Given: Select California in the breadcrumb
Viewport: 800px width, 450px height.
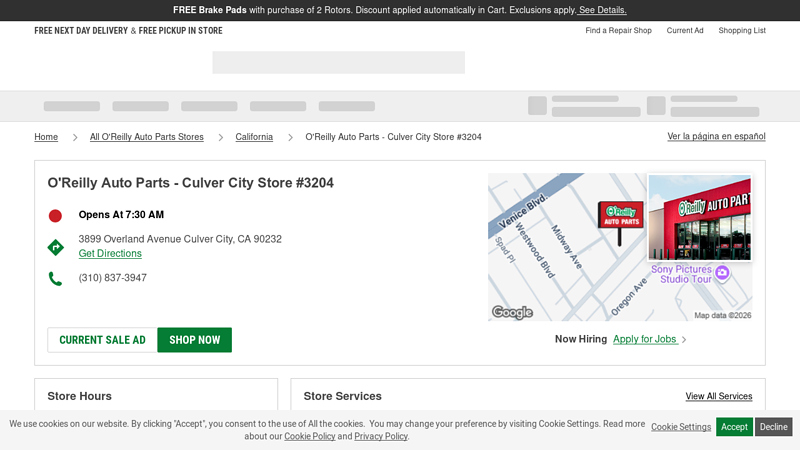Looking at the screenshot, I should [x=254, y=137].
